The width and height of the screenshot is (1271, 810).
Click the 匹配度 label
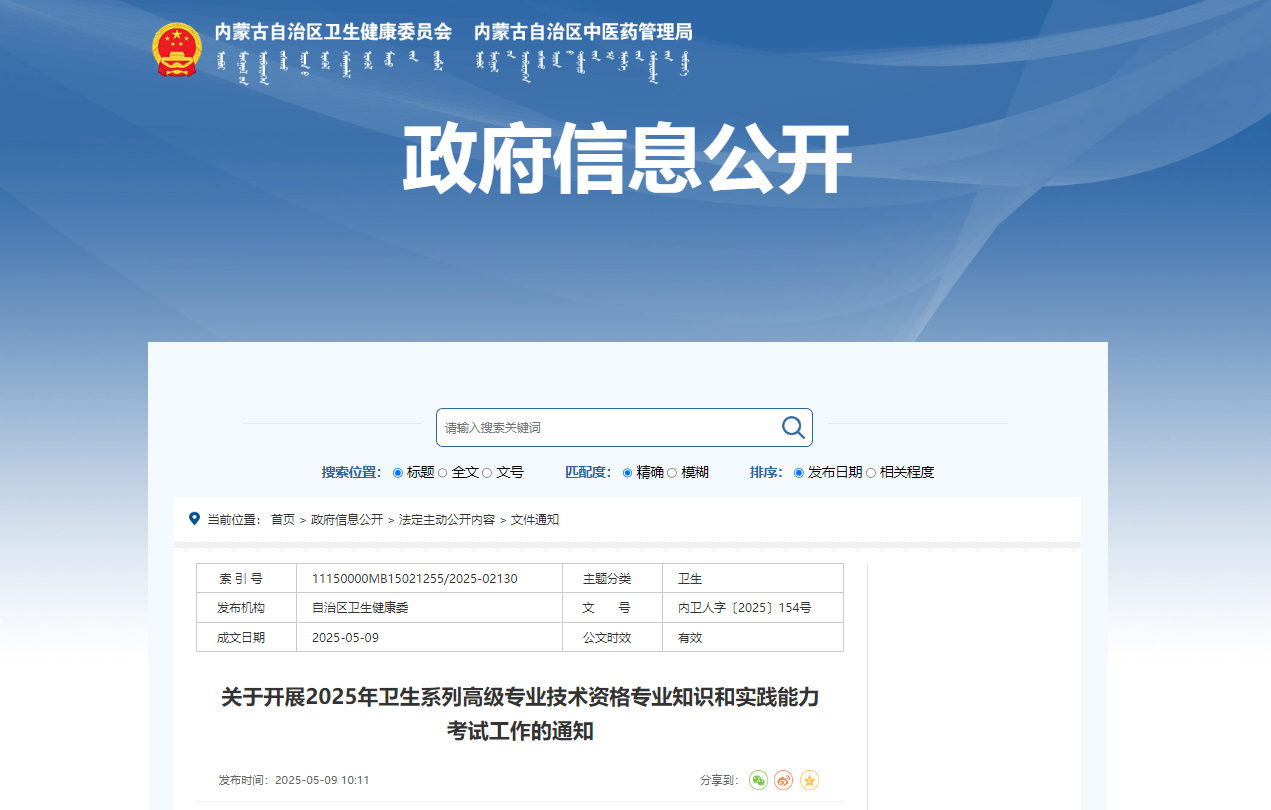coord(588,473)
